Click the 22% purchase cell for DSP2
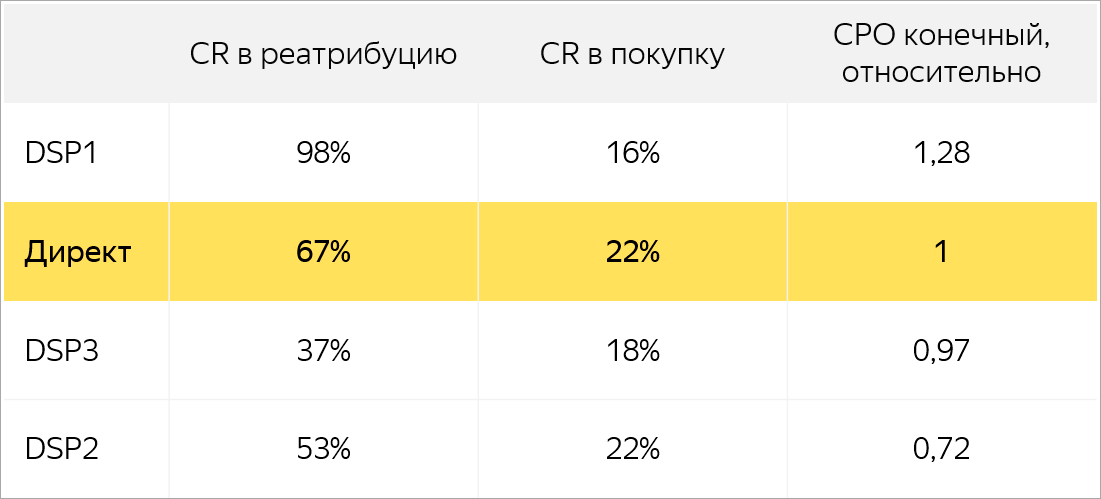The image size is (1101, 499). click(x=633, y=449)
